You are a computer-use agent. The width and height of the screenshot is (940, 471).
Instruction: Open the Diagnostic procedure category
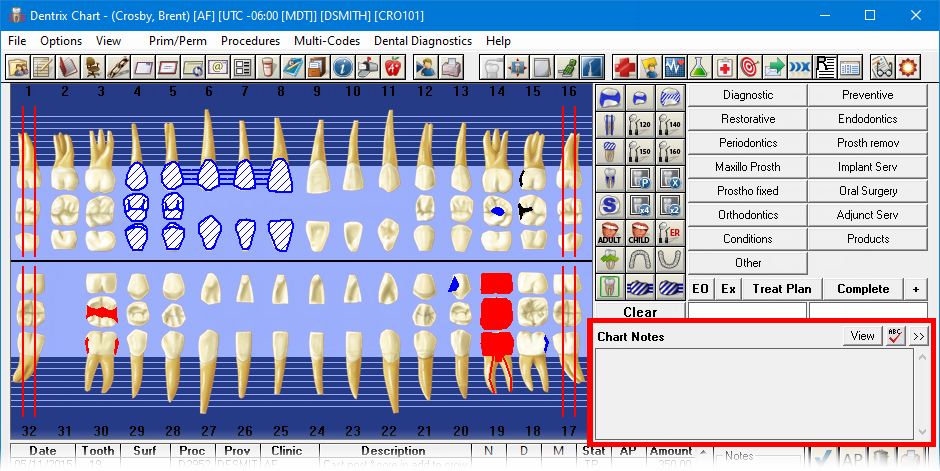pos(748,95)
